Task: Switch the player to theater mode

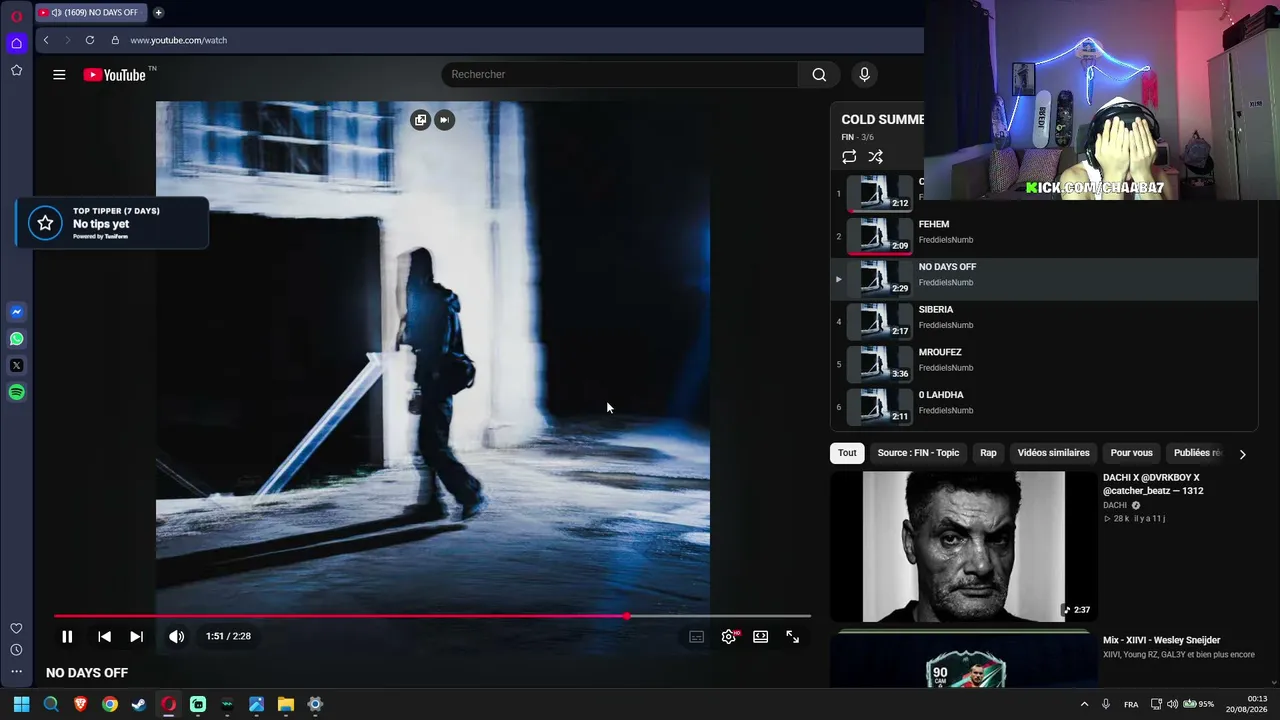Action: pos(761,636)
